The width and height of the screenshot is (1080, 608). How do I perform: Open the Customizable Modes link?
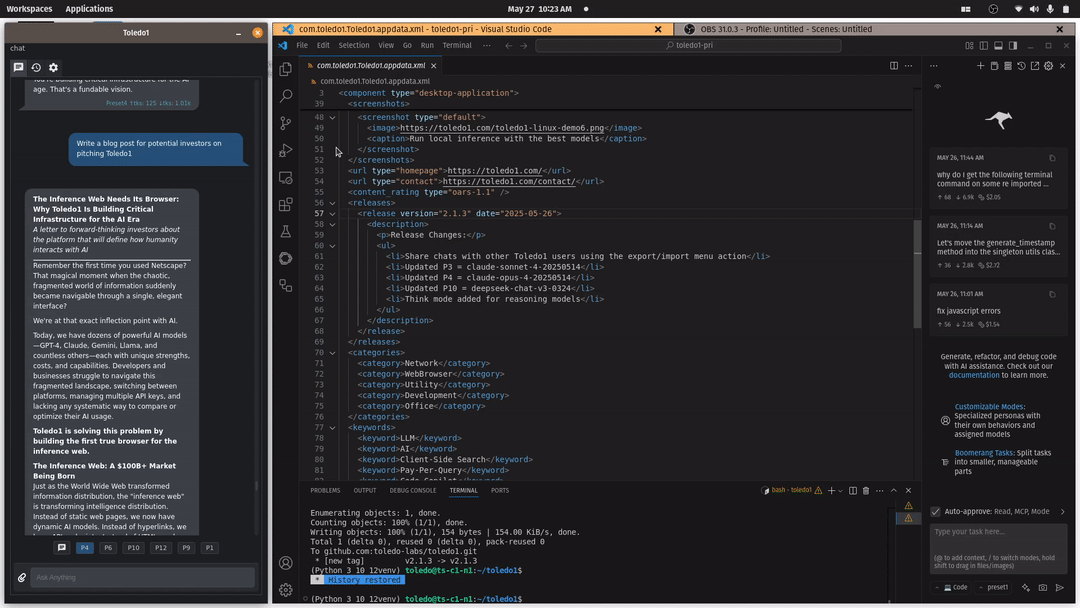coord(989,407)
